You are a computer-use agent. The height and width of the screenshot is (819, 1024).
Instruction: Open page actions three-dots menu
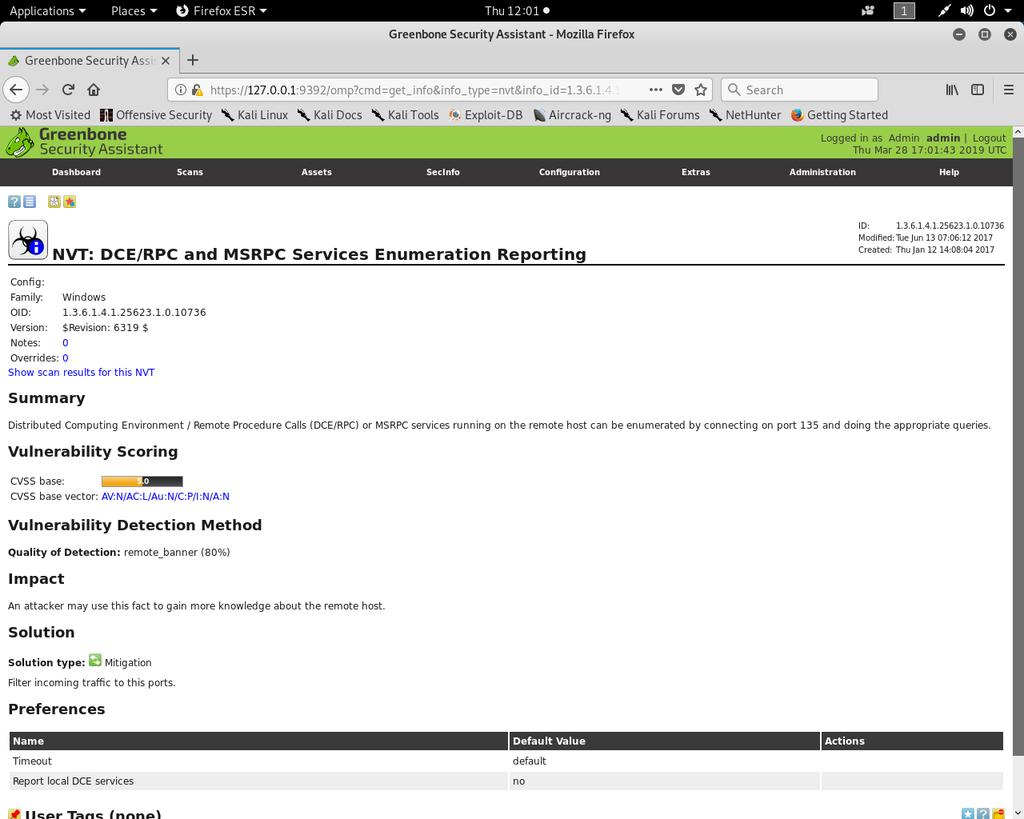(656, 89)
